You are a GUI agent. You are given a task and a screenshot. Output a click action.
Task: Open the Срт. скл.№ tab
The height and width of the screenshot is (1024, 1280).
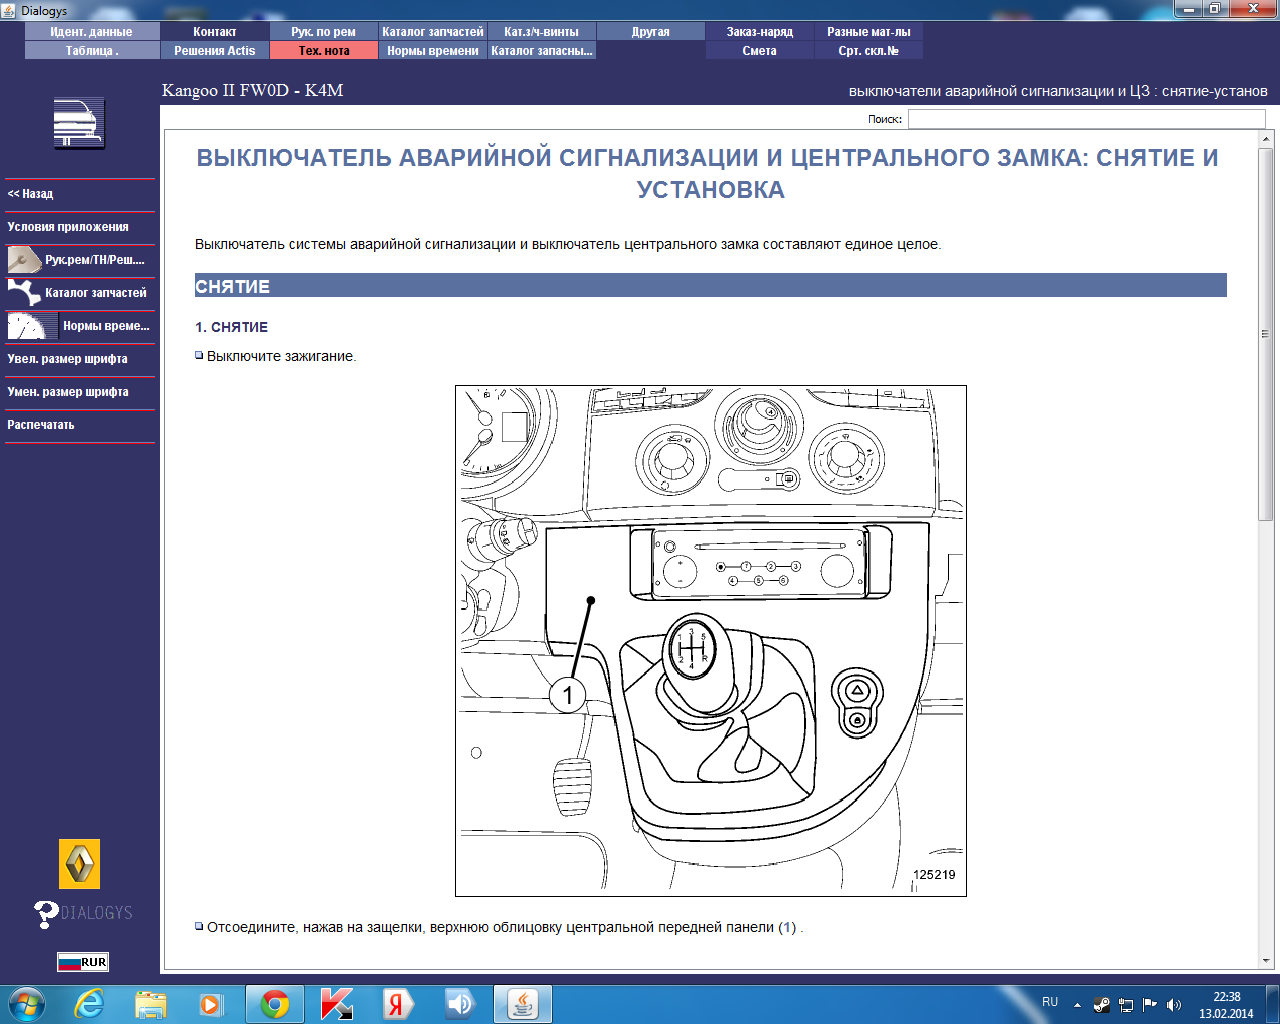[x=869, y=51]
